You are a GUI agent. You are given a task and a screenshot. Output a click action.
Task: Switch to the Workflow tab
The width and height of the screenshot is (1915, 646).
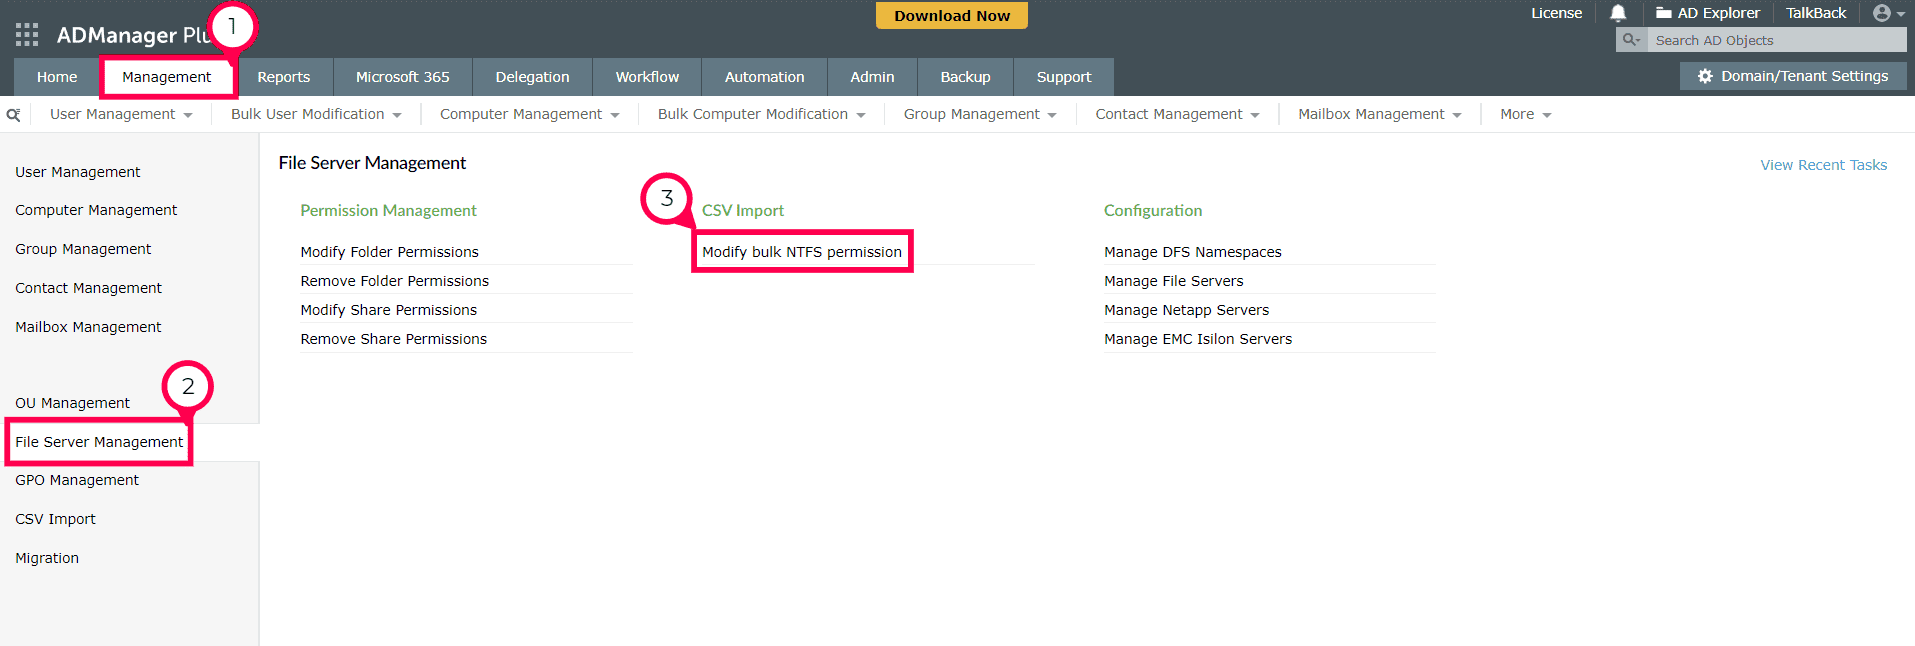click(647, 77)
